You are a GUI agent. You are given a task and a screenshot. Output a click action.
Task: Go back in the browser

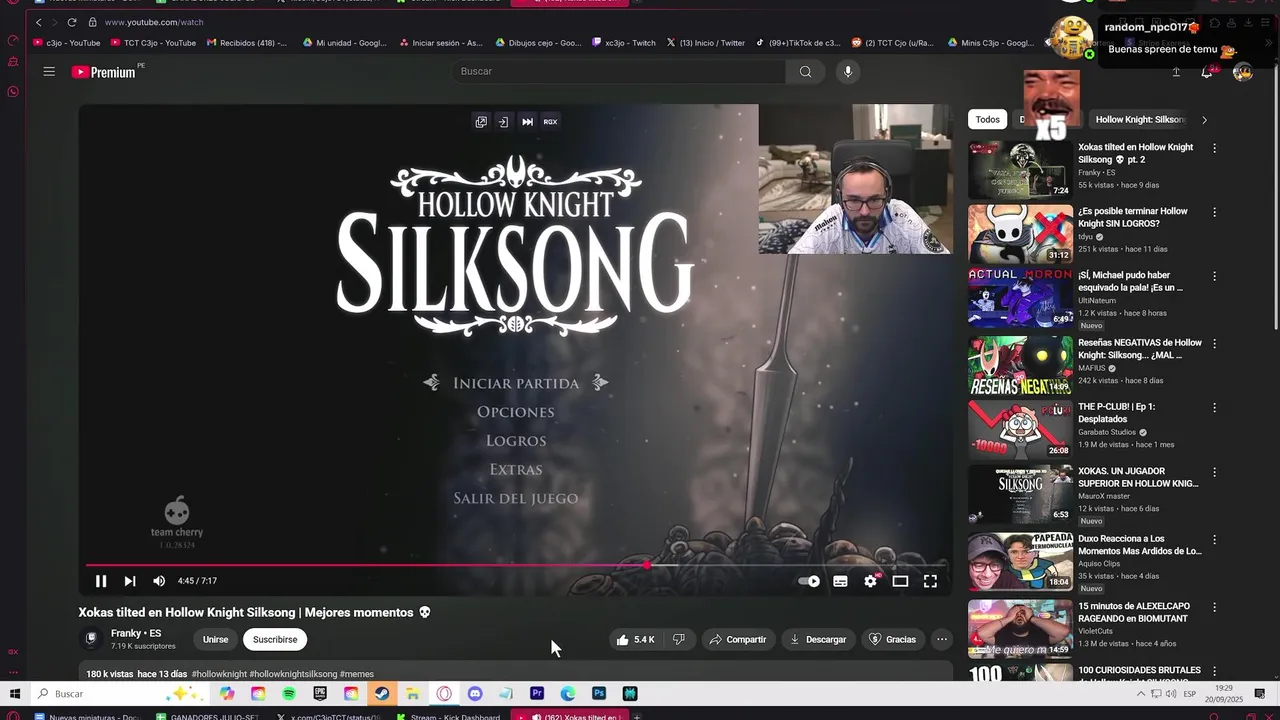[x=39, y=22]
